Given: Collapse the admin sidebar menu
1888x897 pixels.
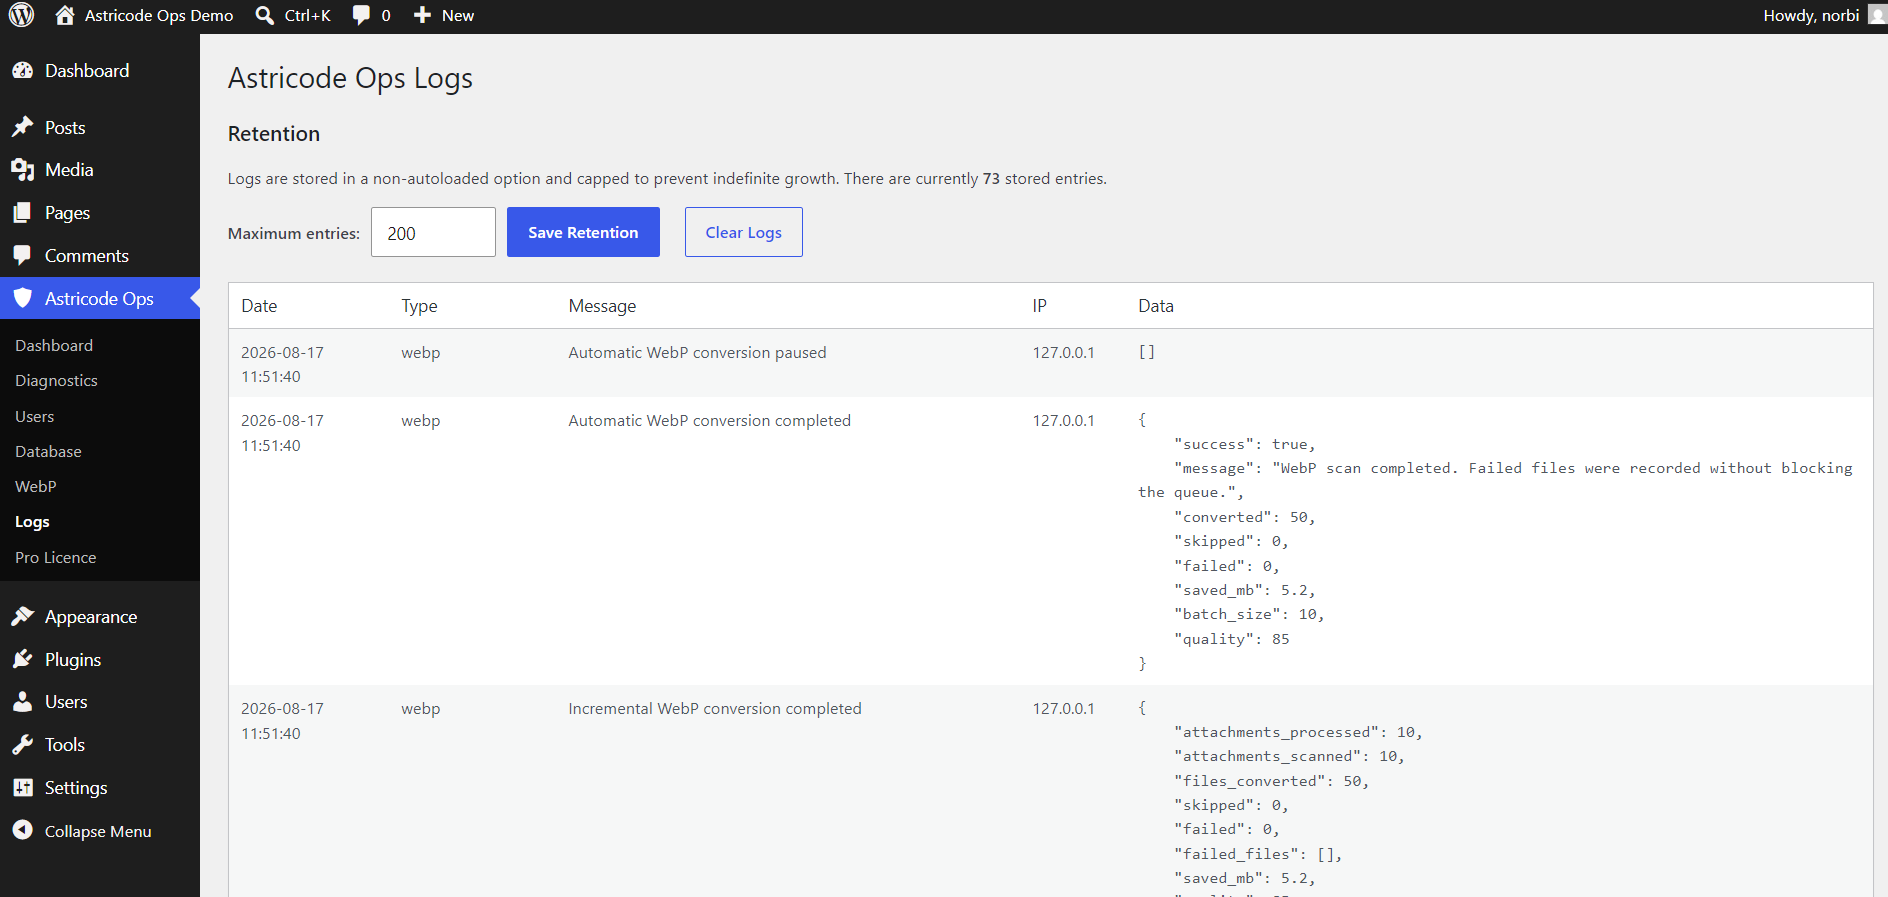Looking at the screenshot, I should click(x=98, y=831).
